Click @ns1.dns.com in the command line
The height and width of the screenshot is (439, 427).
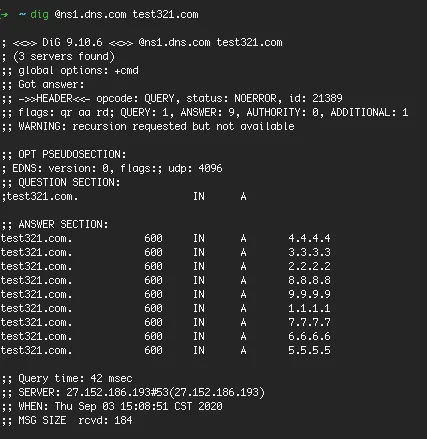click(x=90, y=15)
